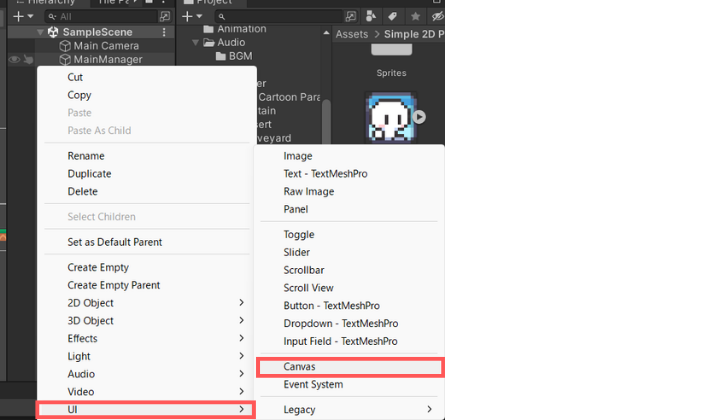
Task: Toggle the MainManager visibility eye icon
Action: pyautogui.click(x=15, y=60)
